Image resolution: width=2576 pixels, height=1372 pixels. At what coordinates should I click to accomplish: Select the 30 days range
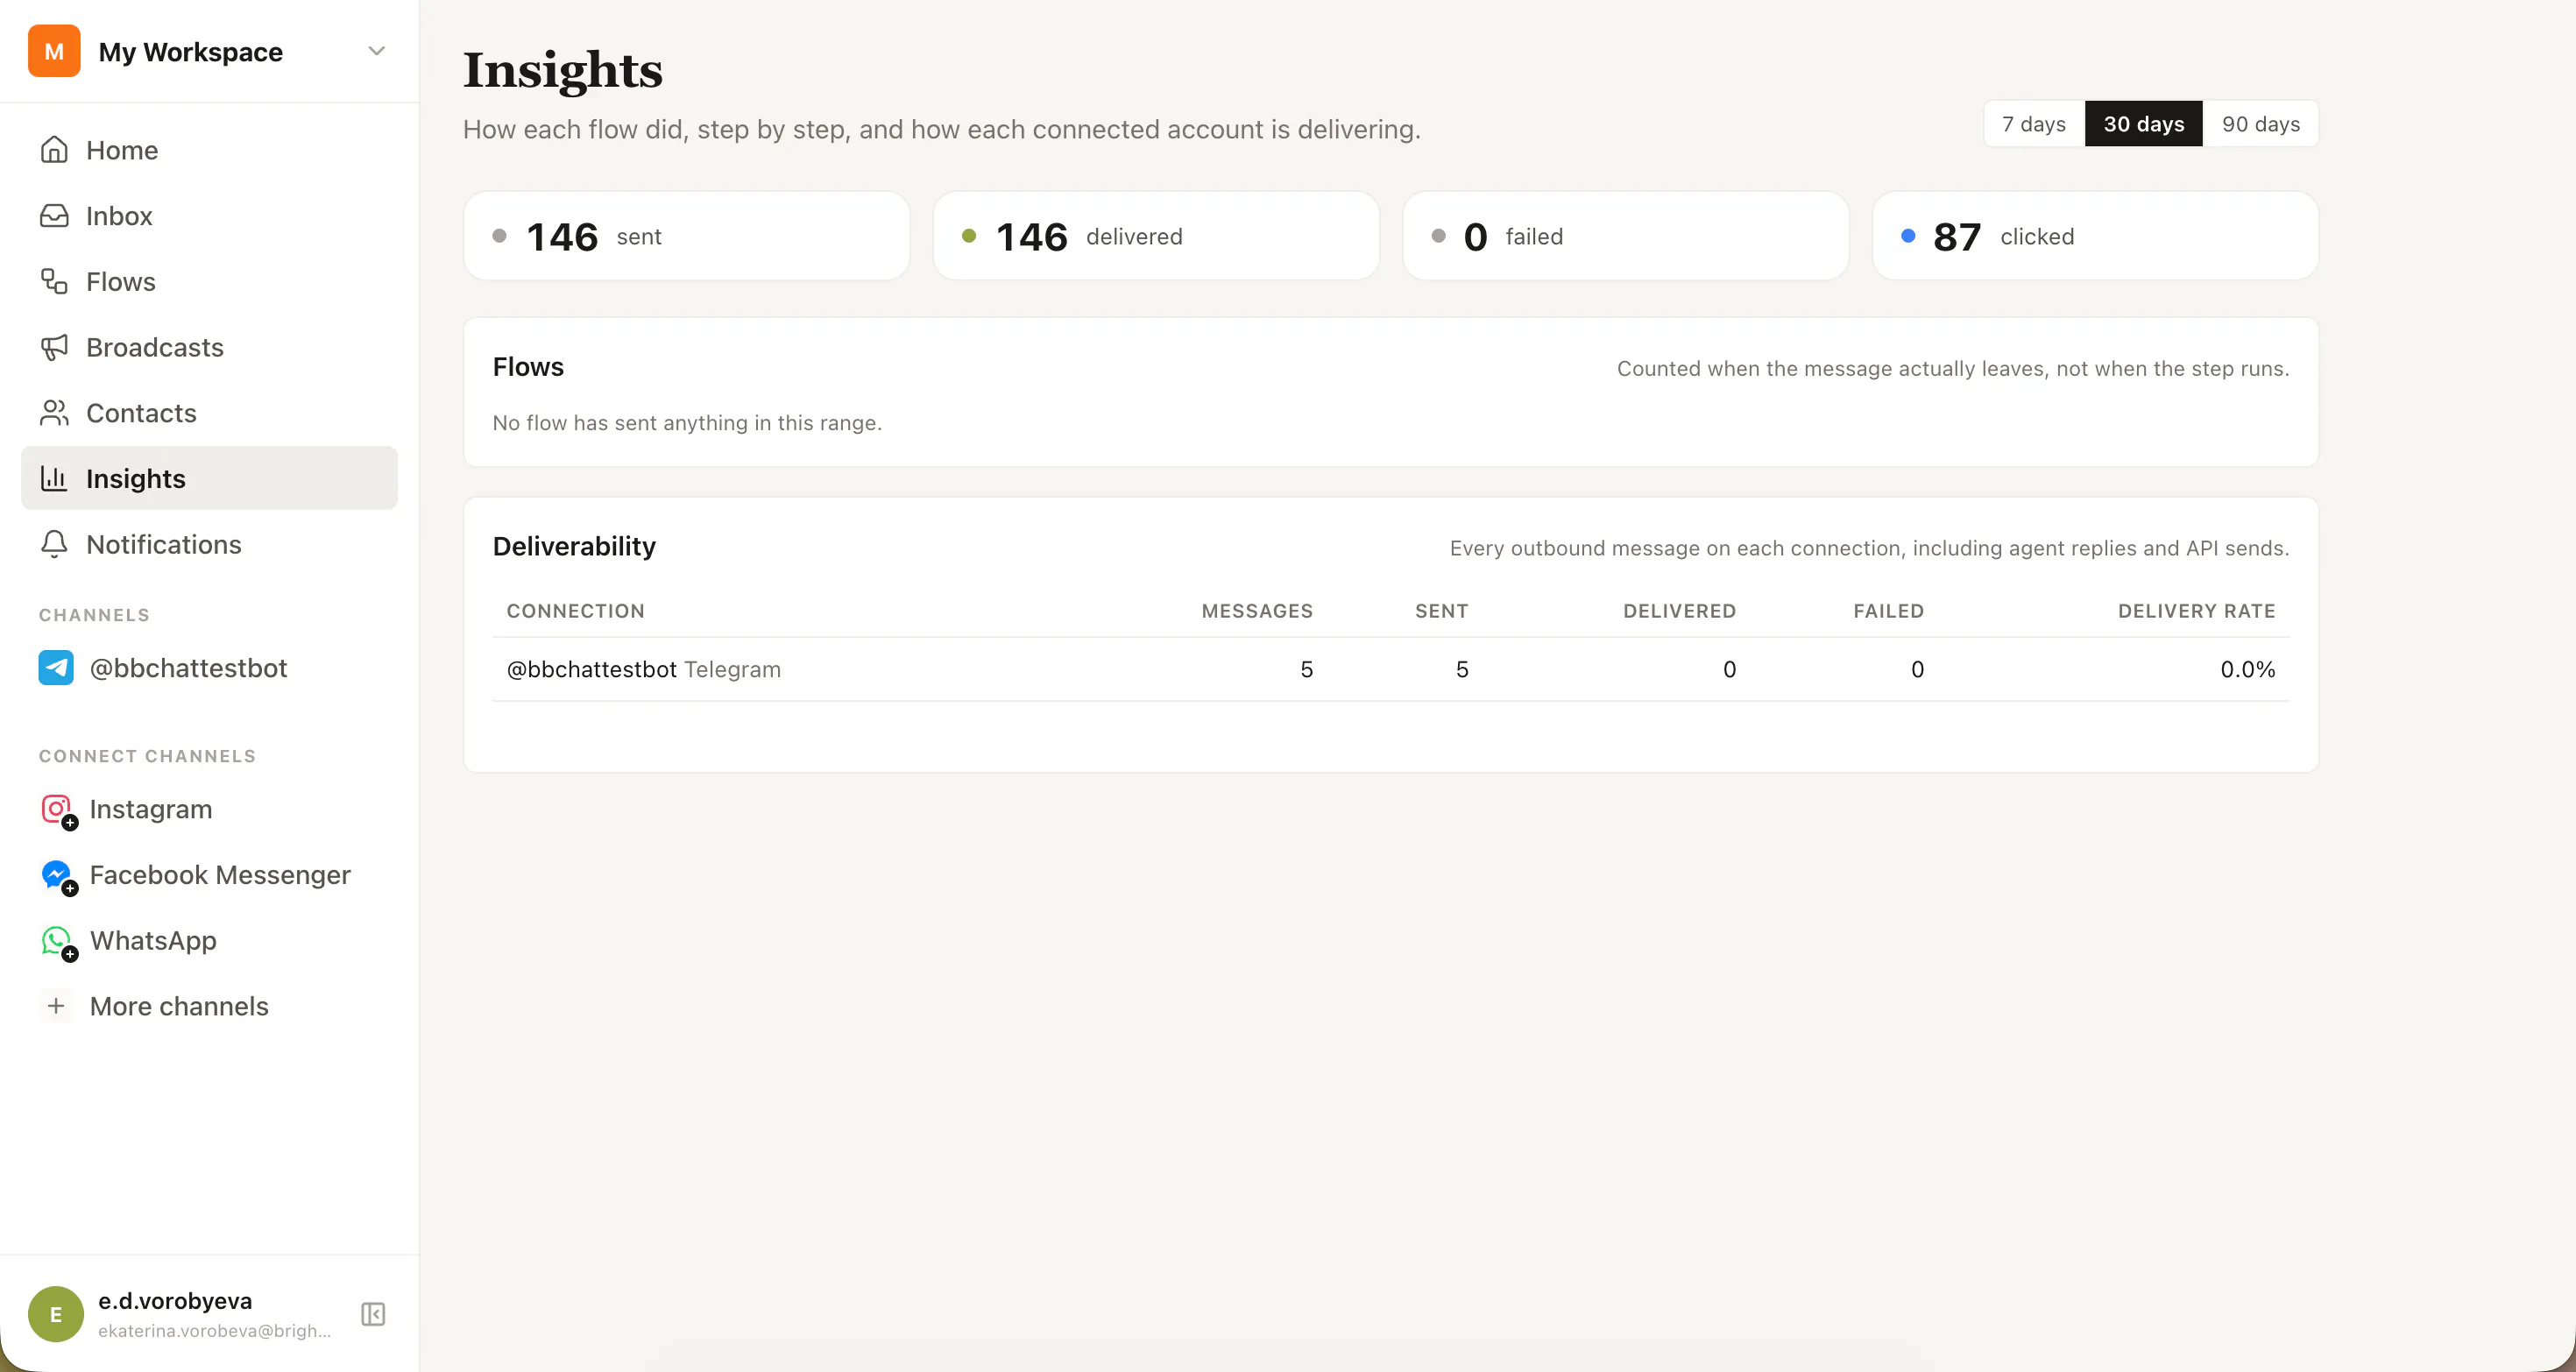(x=2144, y=124)
